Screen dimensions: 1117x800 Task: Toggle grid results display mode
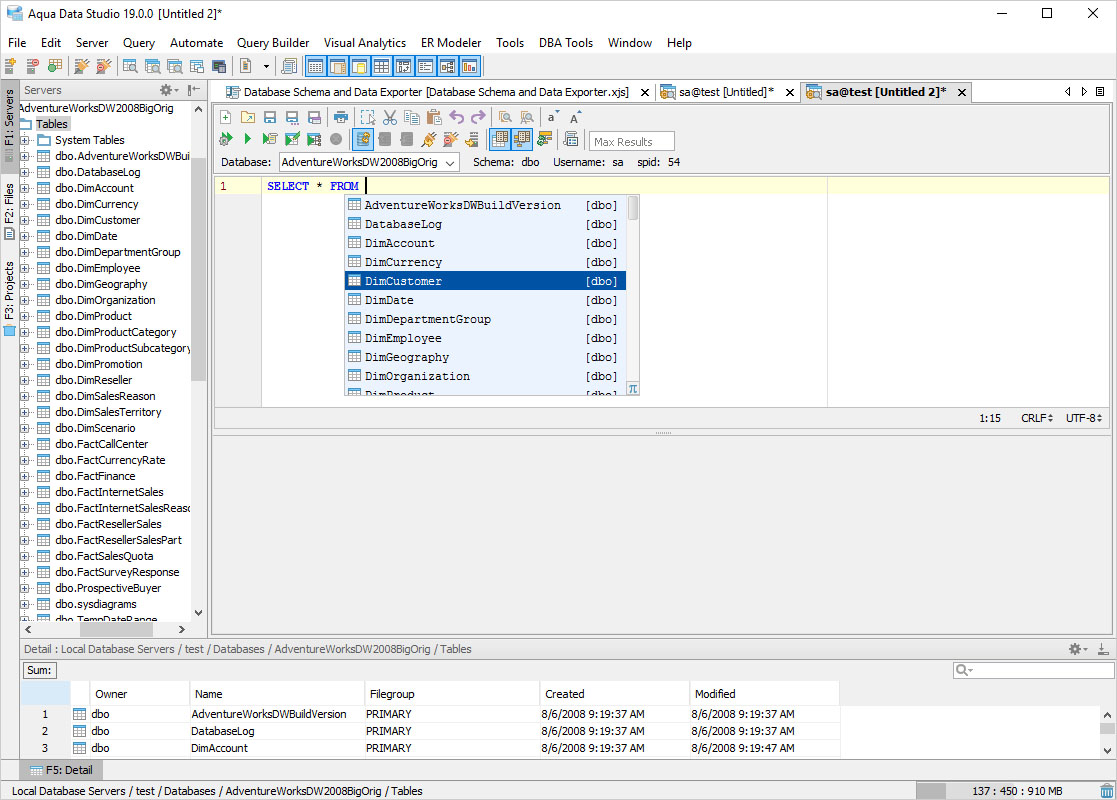(500, 139)
